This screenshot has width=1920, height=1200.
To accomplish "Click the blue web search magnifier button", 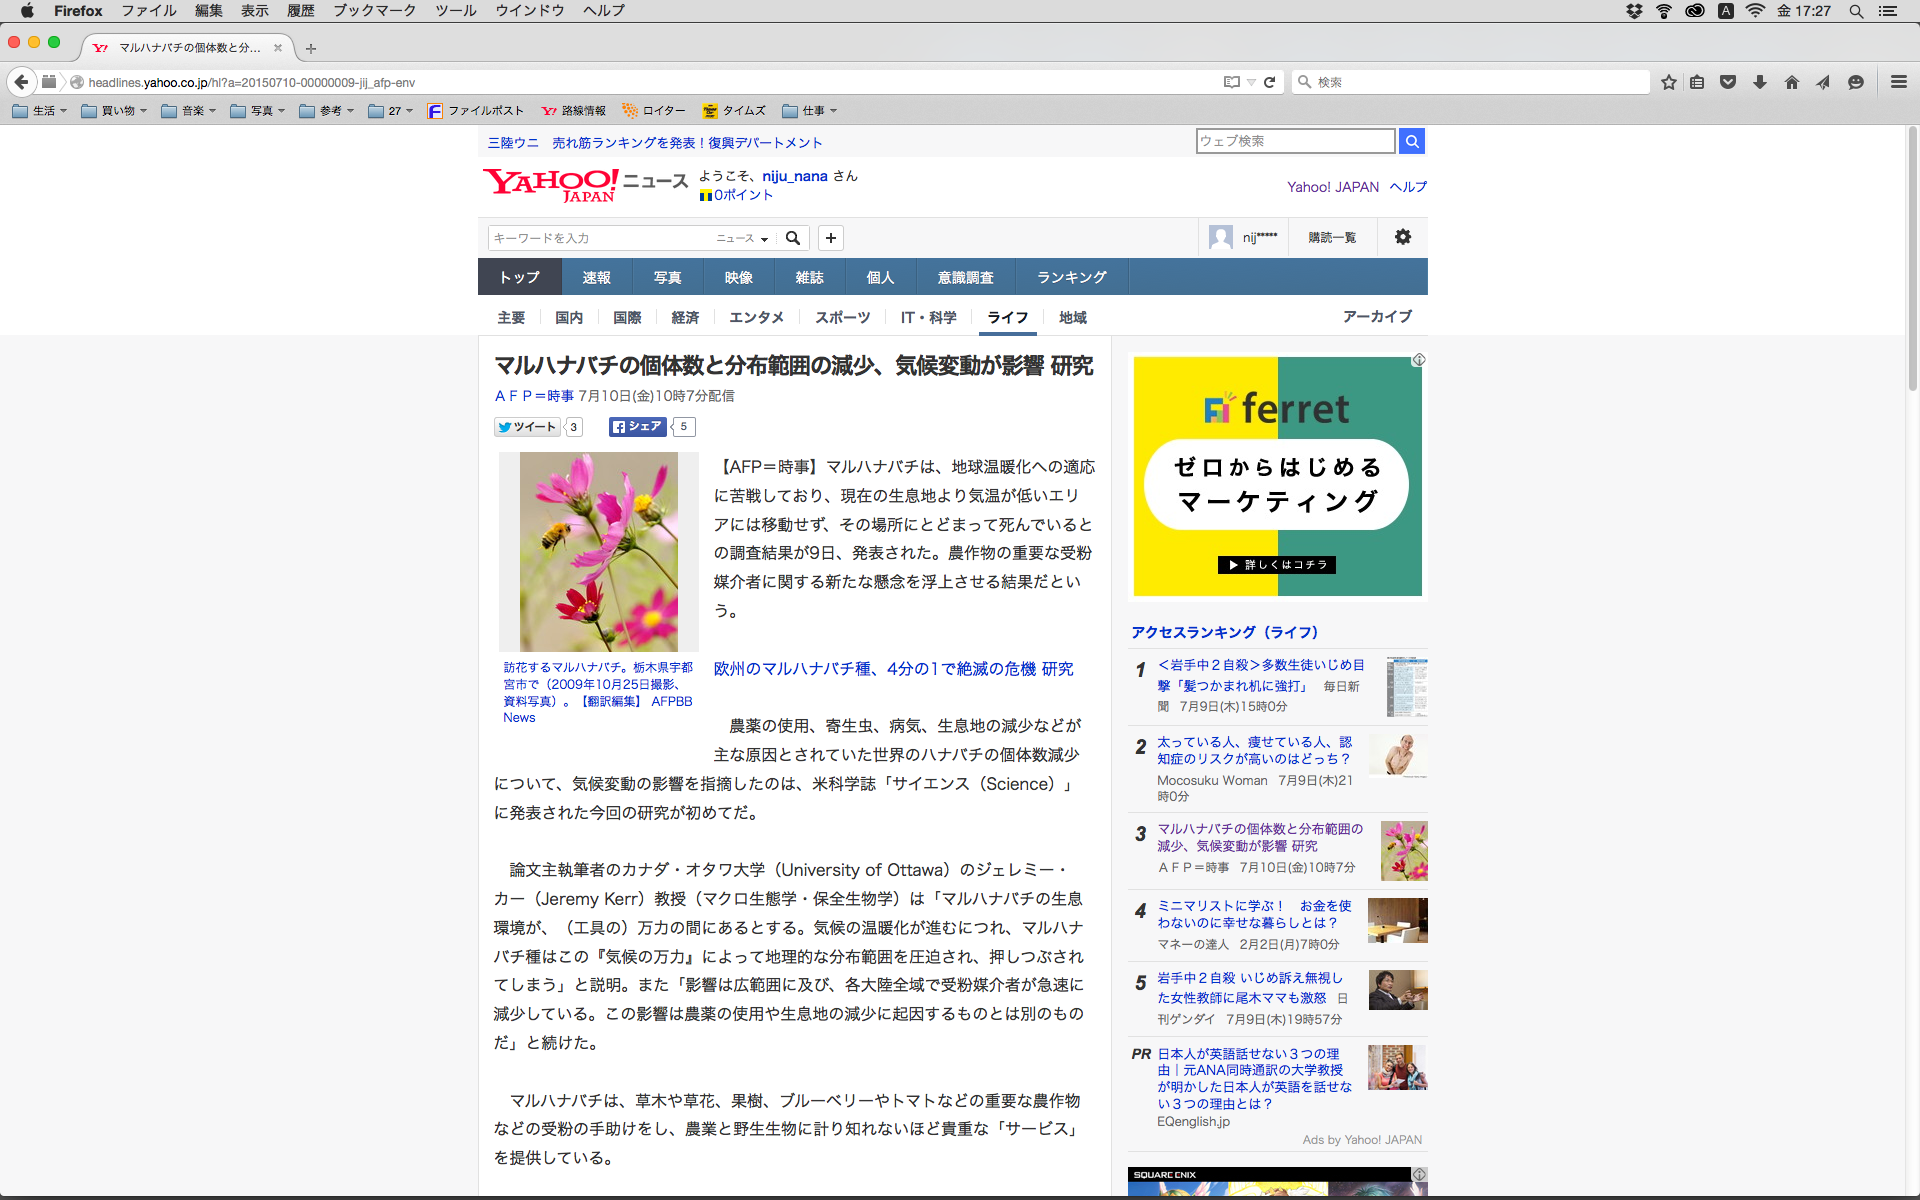I will coord(1411,141).
